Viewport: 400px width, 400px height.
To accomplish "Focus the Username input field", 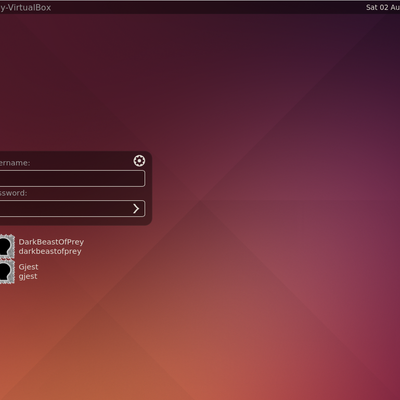I will [72, 178].
